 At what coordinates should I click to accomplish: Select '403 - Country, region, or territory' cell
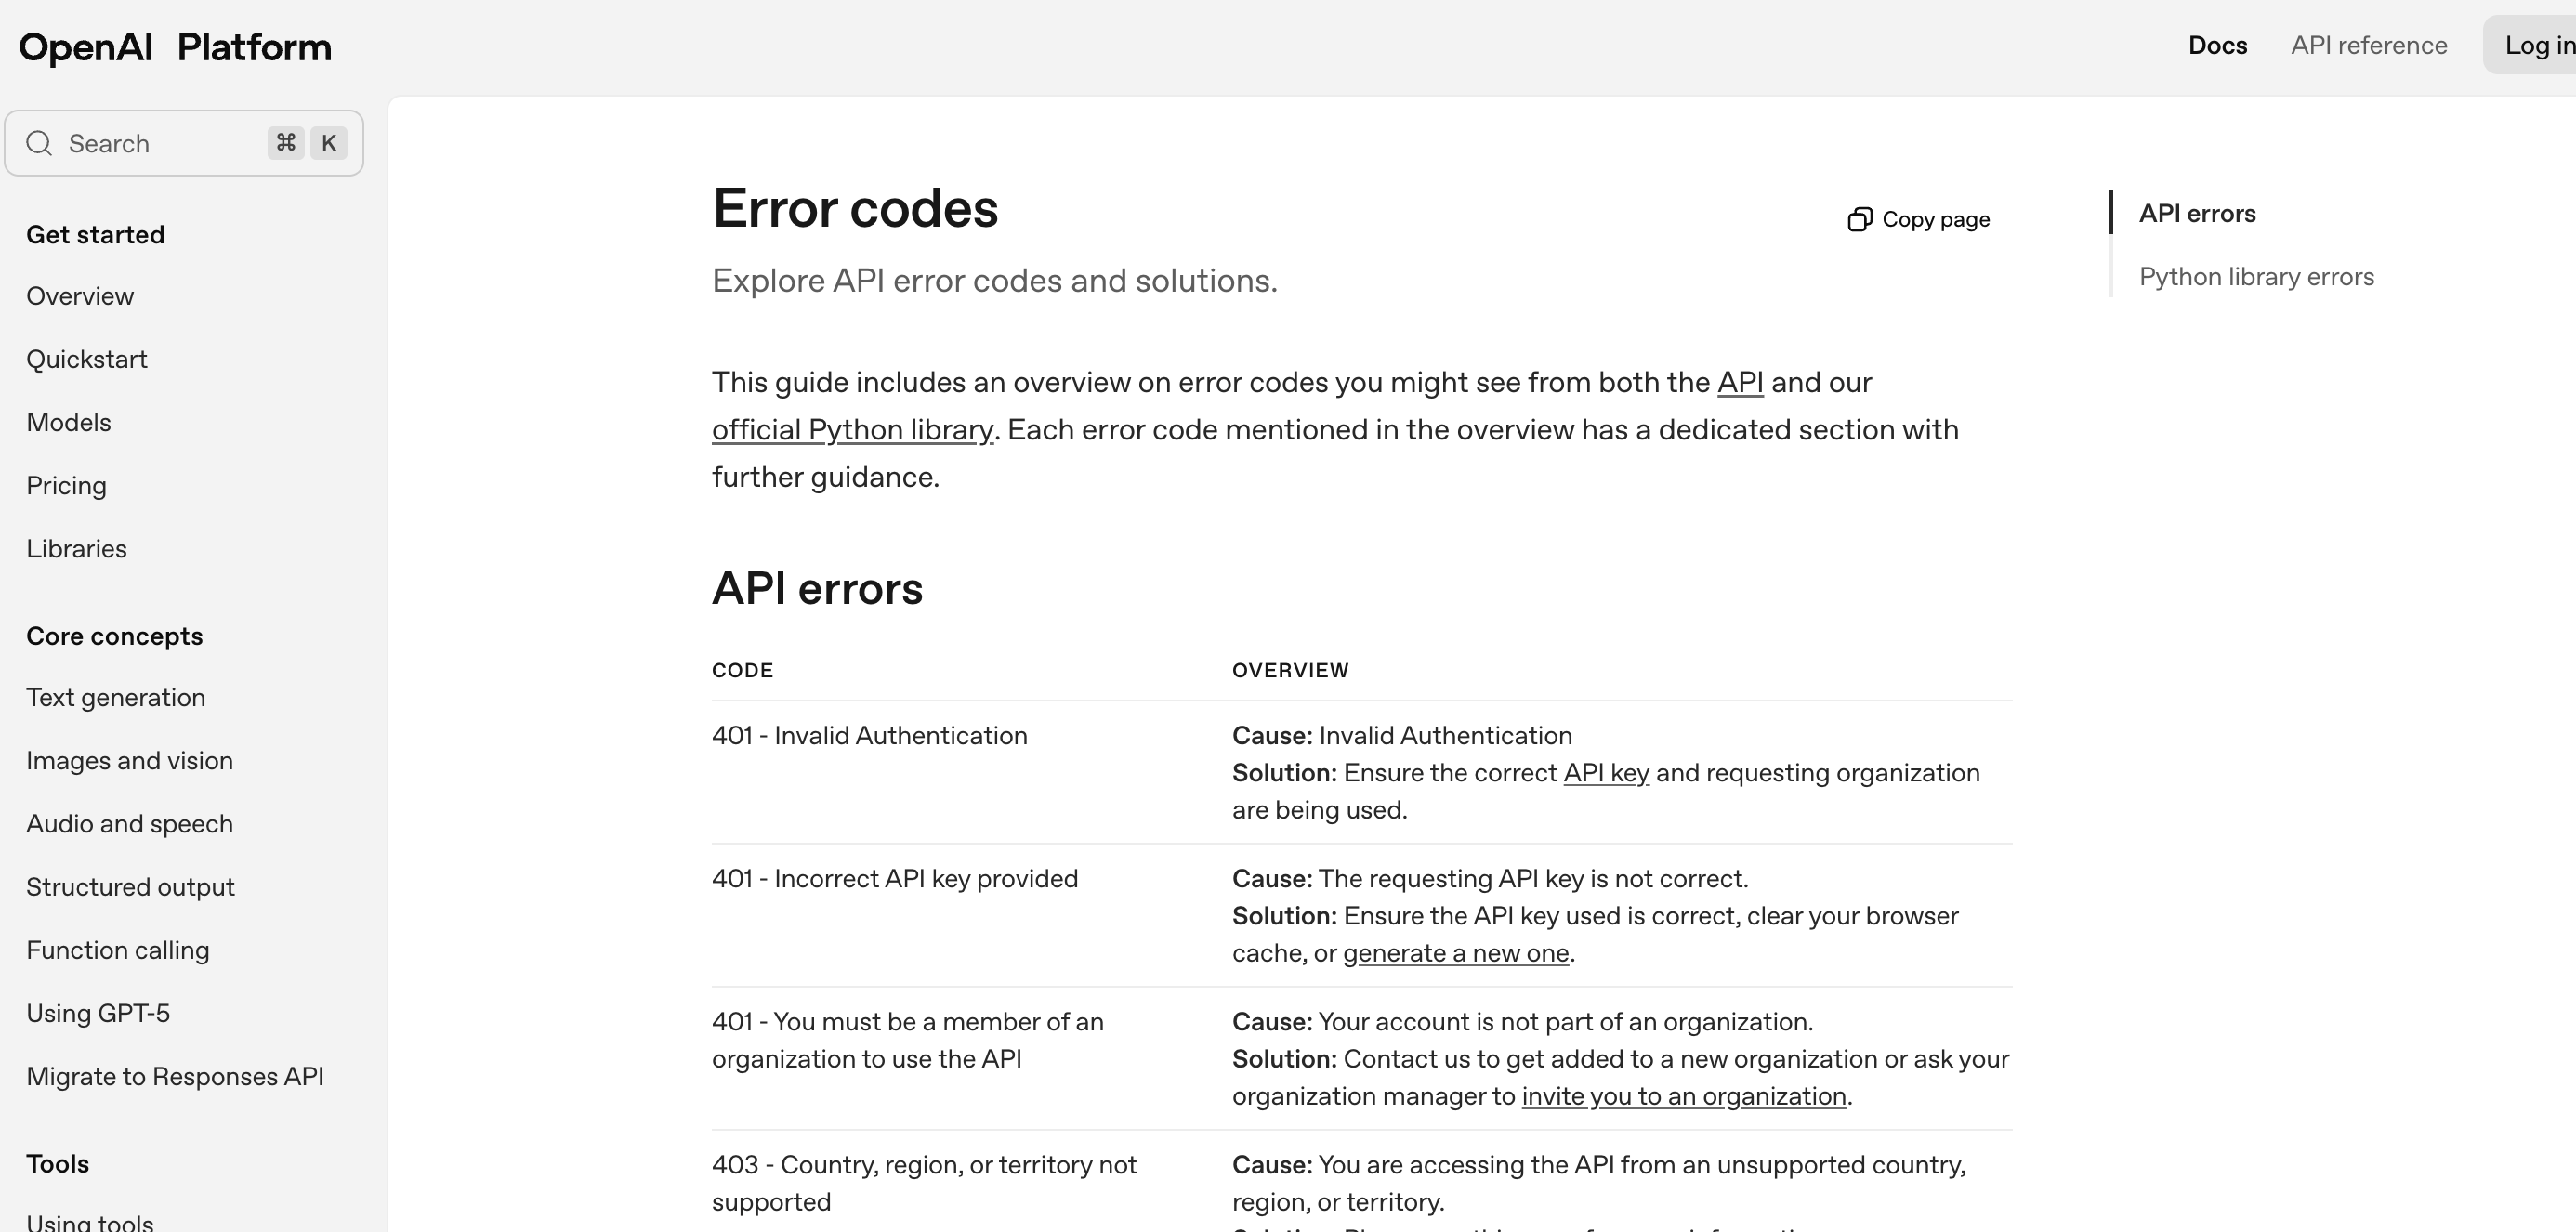[x=924, y=1183]
